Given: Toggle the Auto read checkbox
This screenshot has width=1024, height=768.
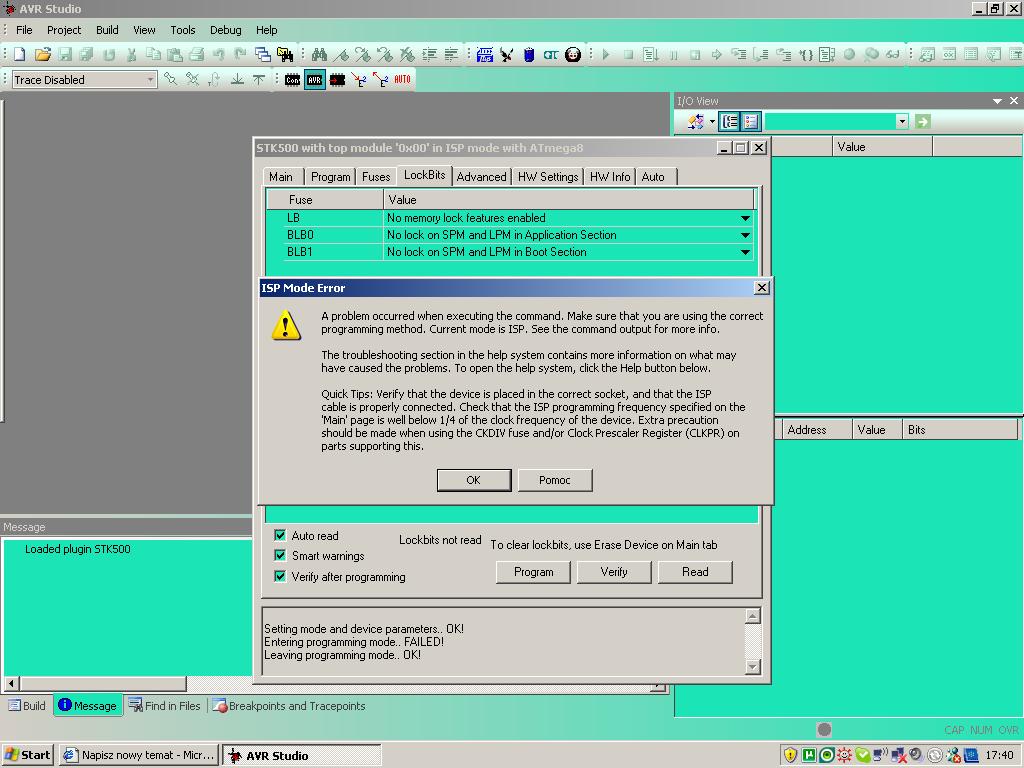Looking at the screenshot, I should 280,536.
